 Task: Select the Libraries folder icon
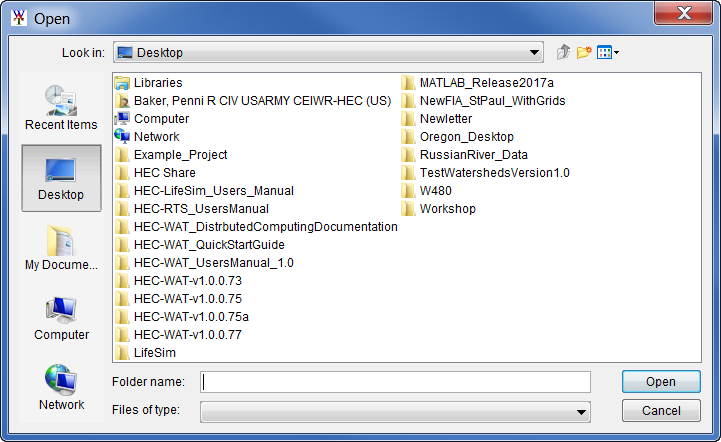click(122, 83)
